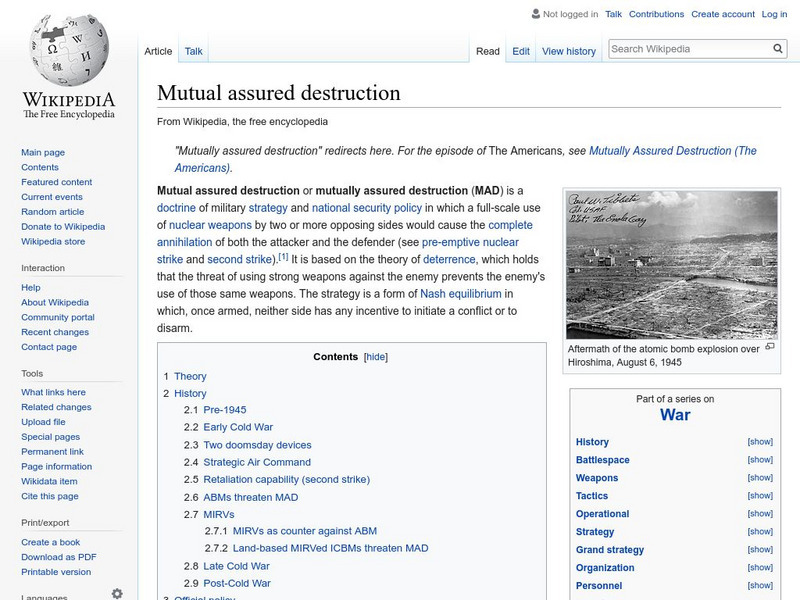Jump to Theory in contents
Image resolution: width=800 pixels, height=600 pixels.
coord(190,376)
